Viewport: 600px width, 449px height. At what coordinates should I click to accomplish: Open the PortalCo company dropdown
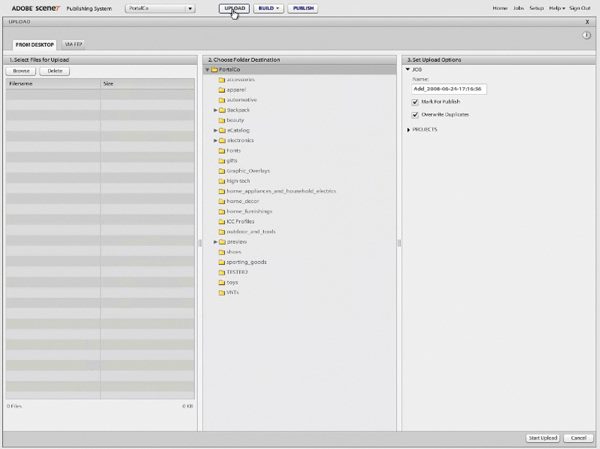coord(160,8)
